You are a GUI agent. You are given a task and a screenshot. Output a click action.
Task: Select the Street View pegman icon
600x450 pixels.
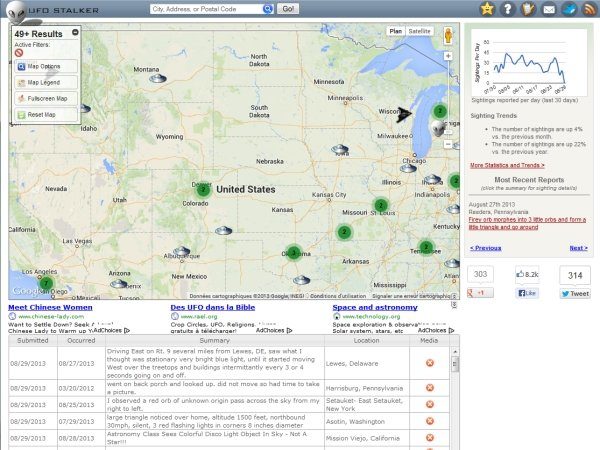pos(448,36)
